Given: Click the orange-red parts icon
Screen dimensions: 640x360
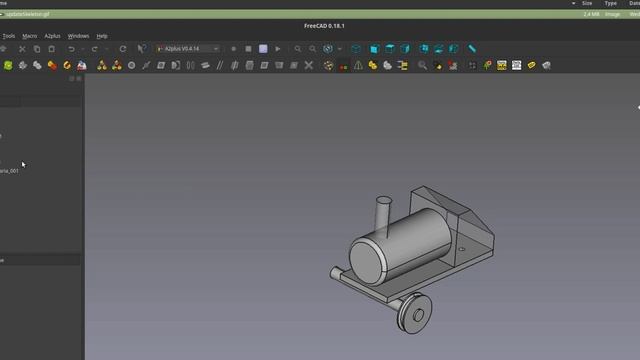Looking at the screenshot, I should pos(52,65).
